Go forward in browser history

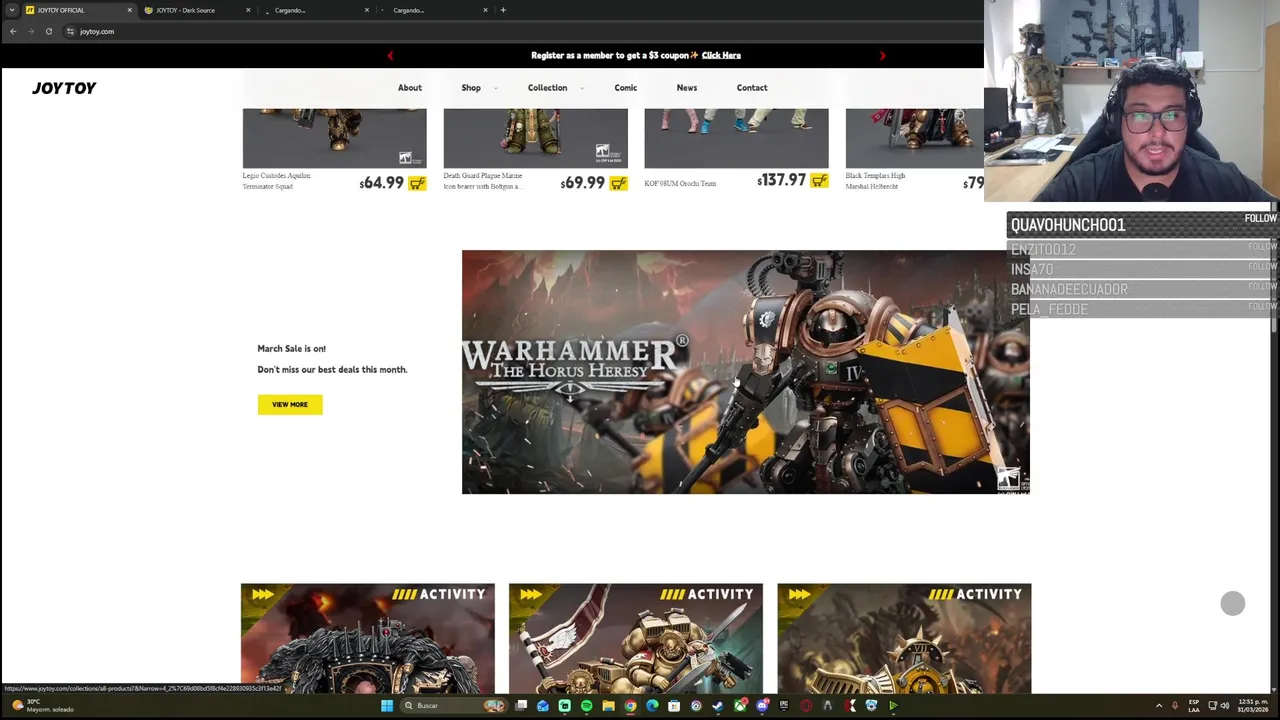31,31
